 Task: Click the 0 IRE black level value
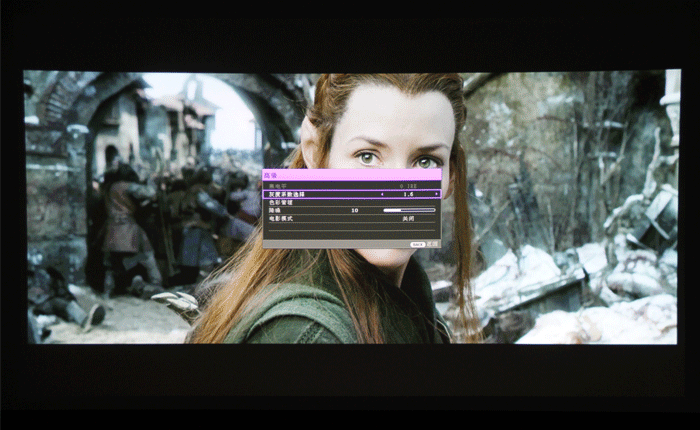408,185
